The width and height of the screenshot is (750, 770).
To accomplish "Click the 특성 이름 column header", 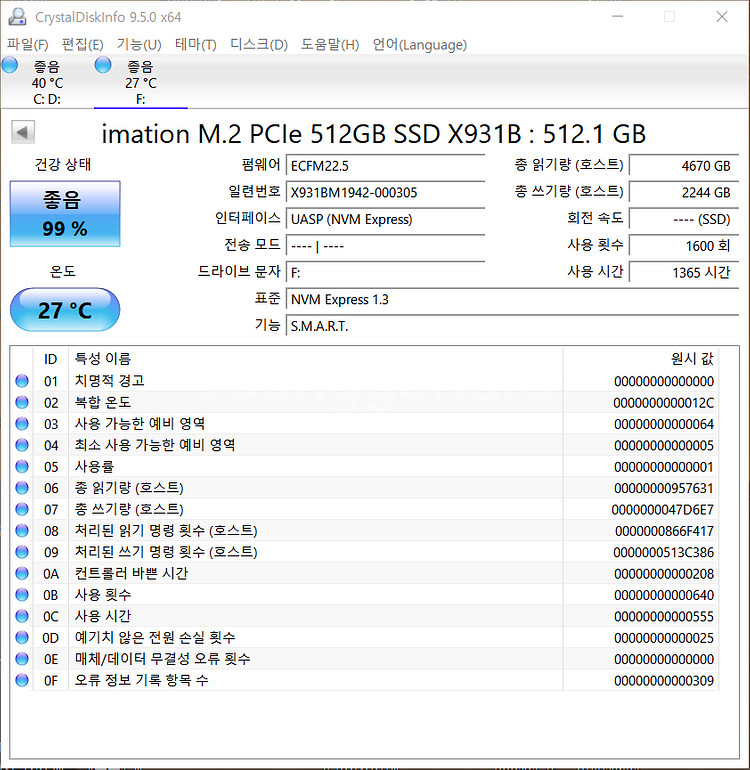I will click(315, 359).
